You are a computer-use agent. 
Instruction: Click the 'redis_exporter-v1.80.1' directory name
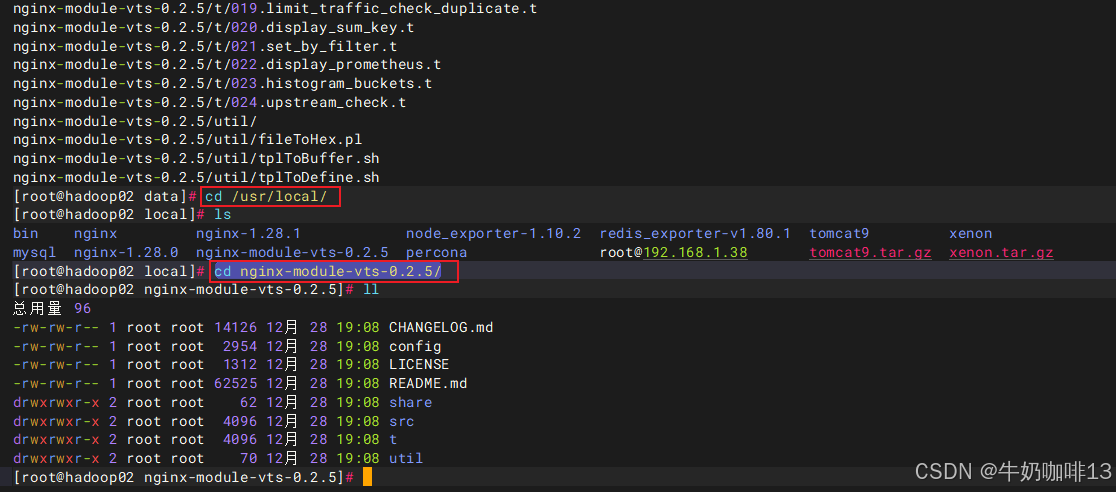tap(695, 234)
